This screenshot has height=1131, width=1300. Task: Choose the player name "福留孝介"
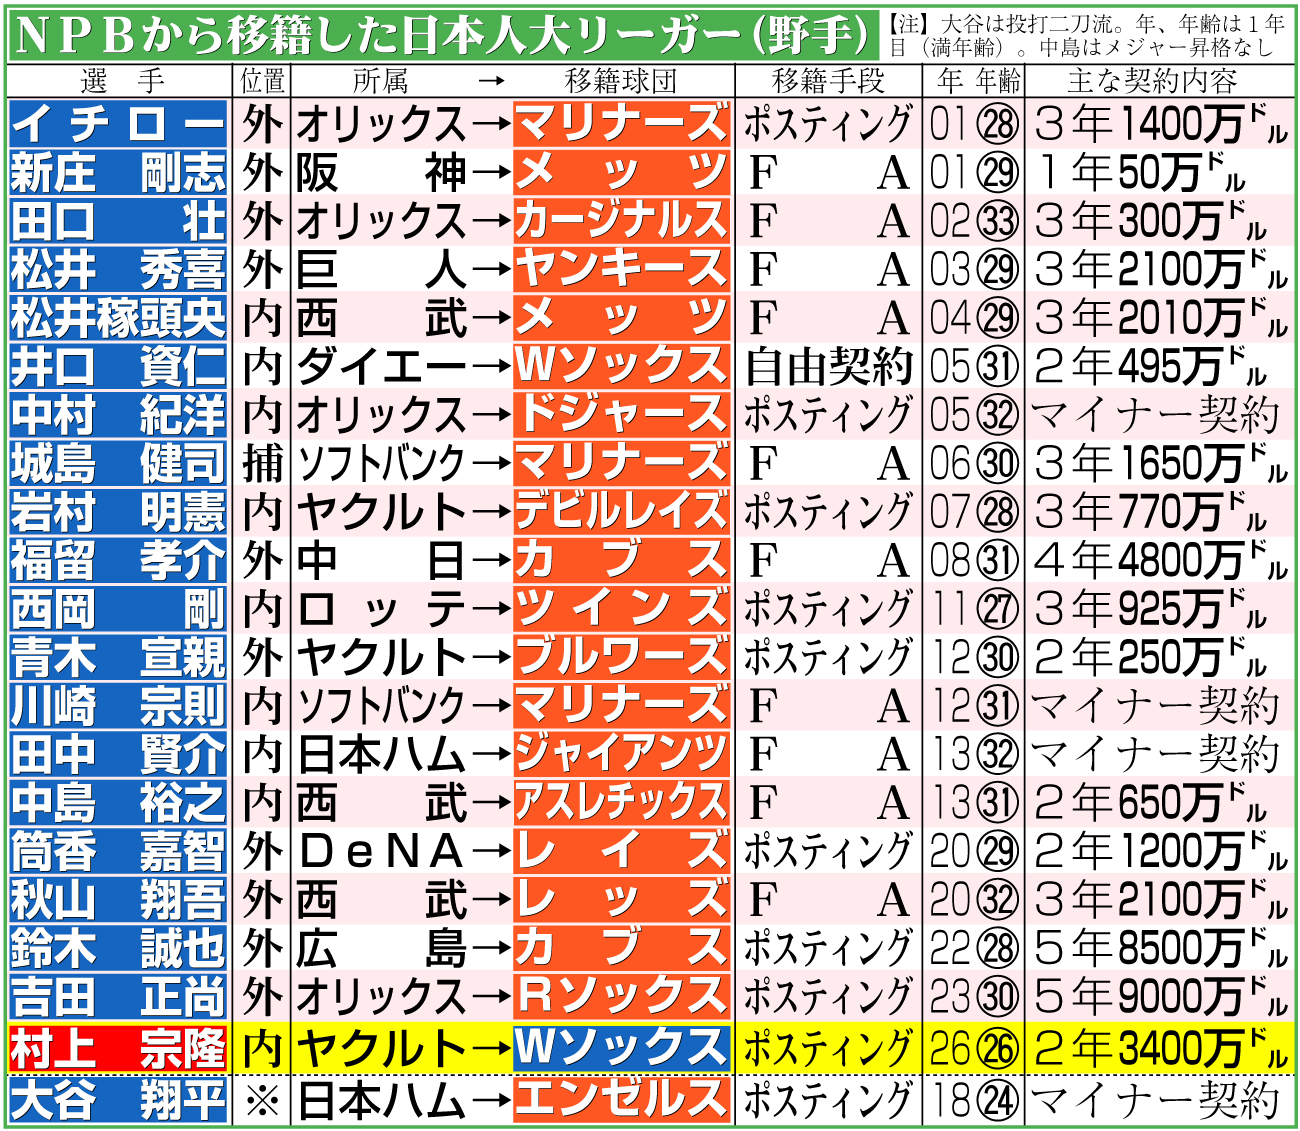click(x=119, y=560)
